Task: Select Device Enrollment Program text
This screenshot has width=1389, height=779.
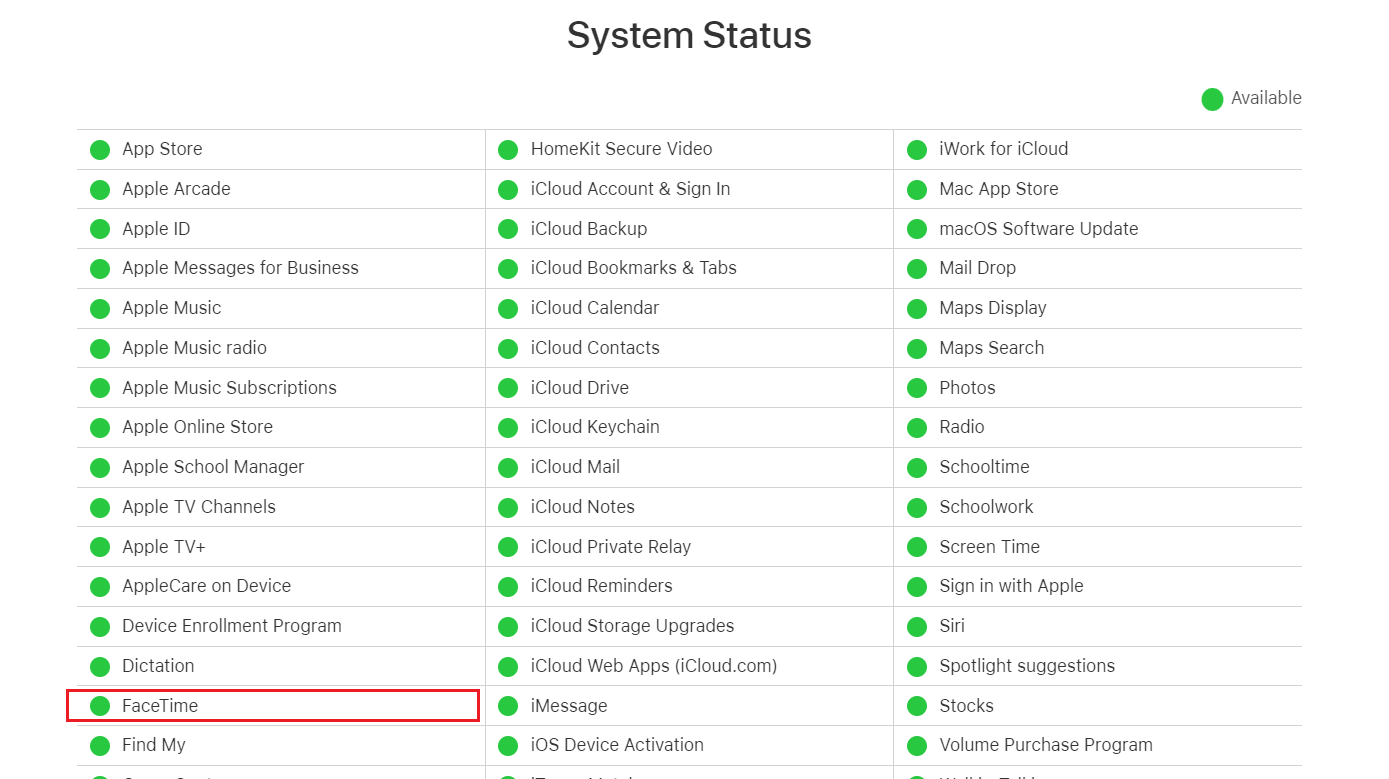Action: (x=232, y=626)
